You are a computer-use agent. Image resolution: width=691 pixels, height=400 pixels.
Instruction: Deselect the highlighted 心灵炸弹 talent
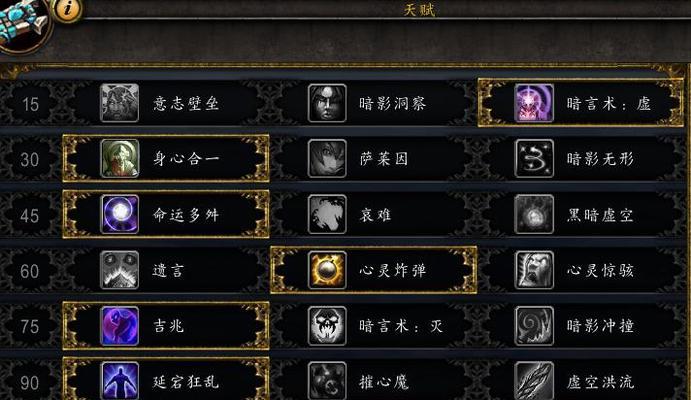[x=373, y=270]
